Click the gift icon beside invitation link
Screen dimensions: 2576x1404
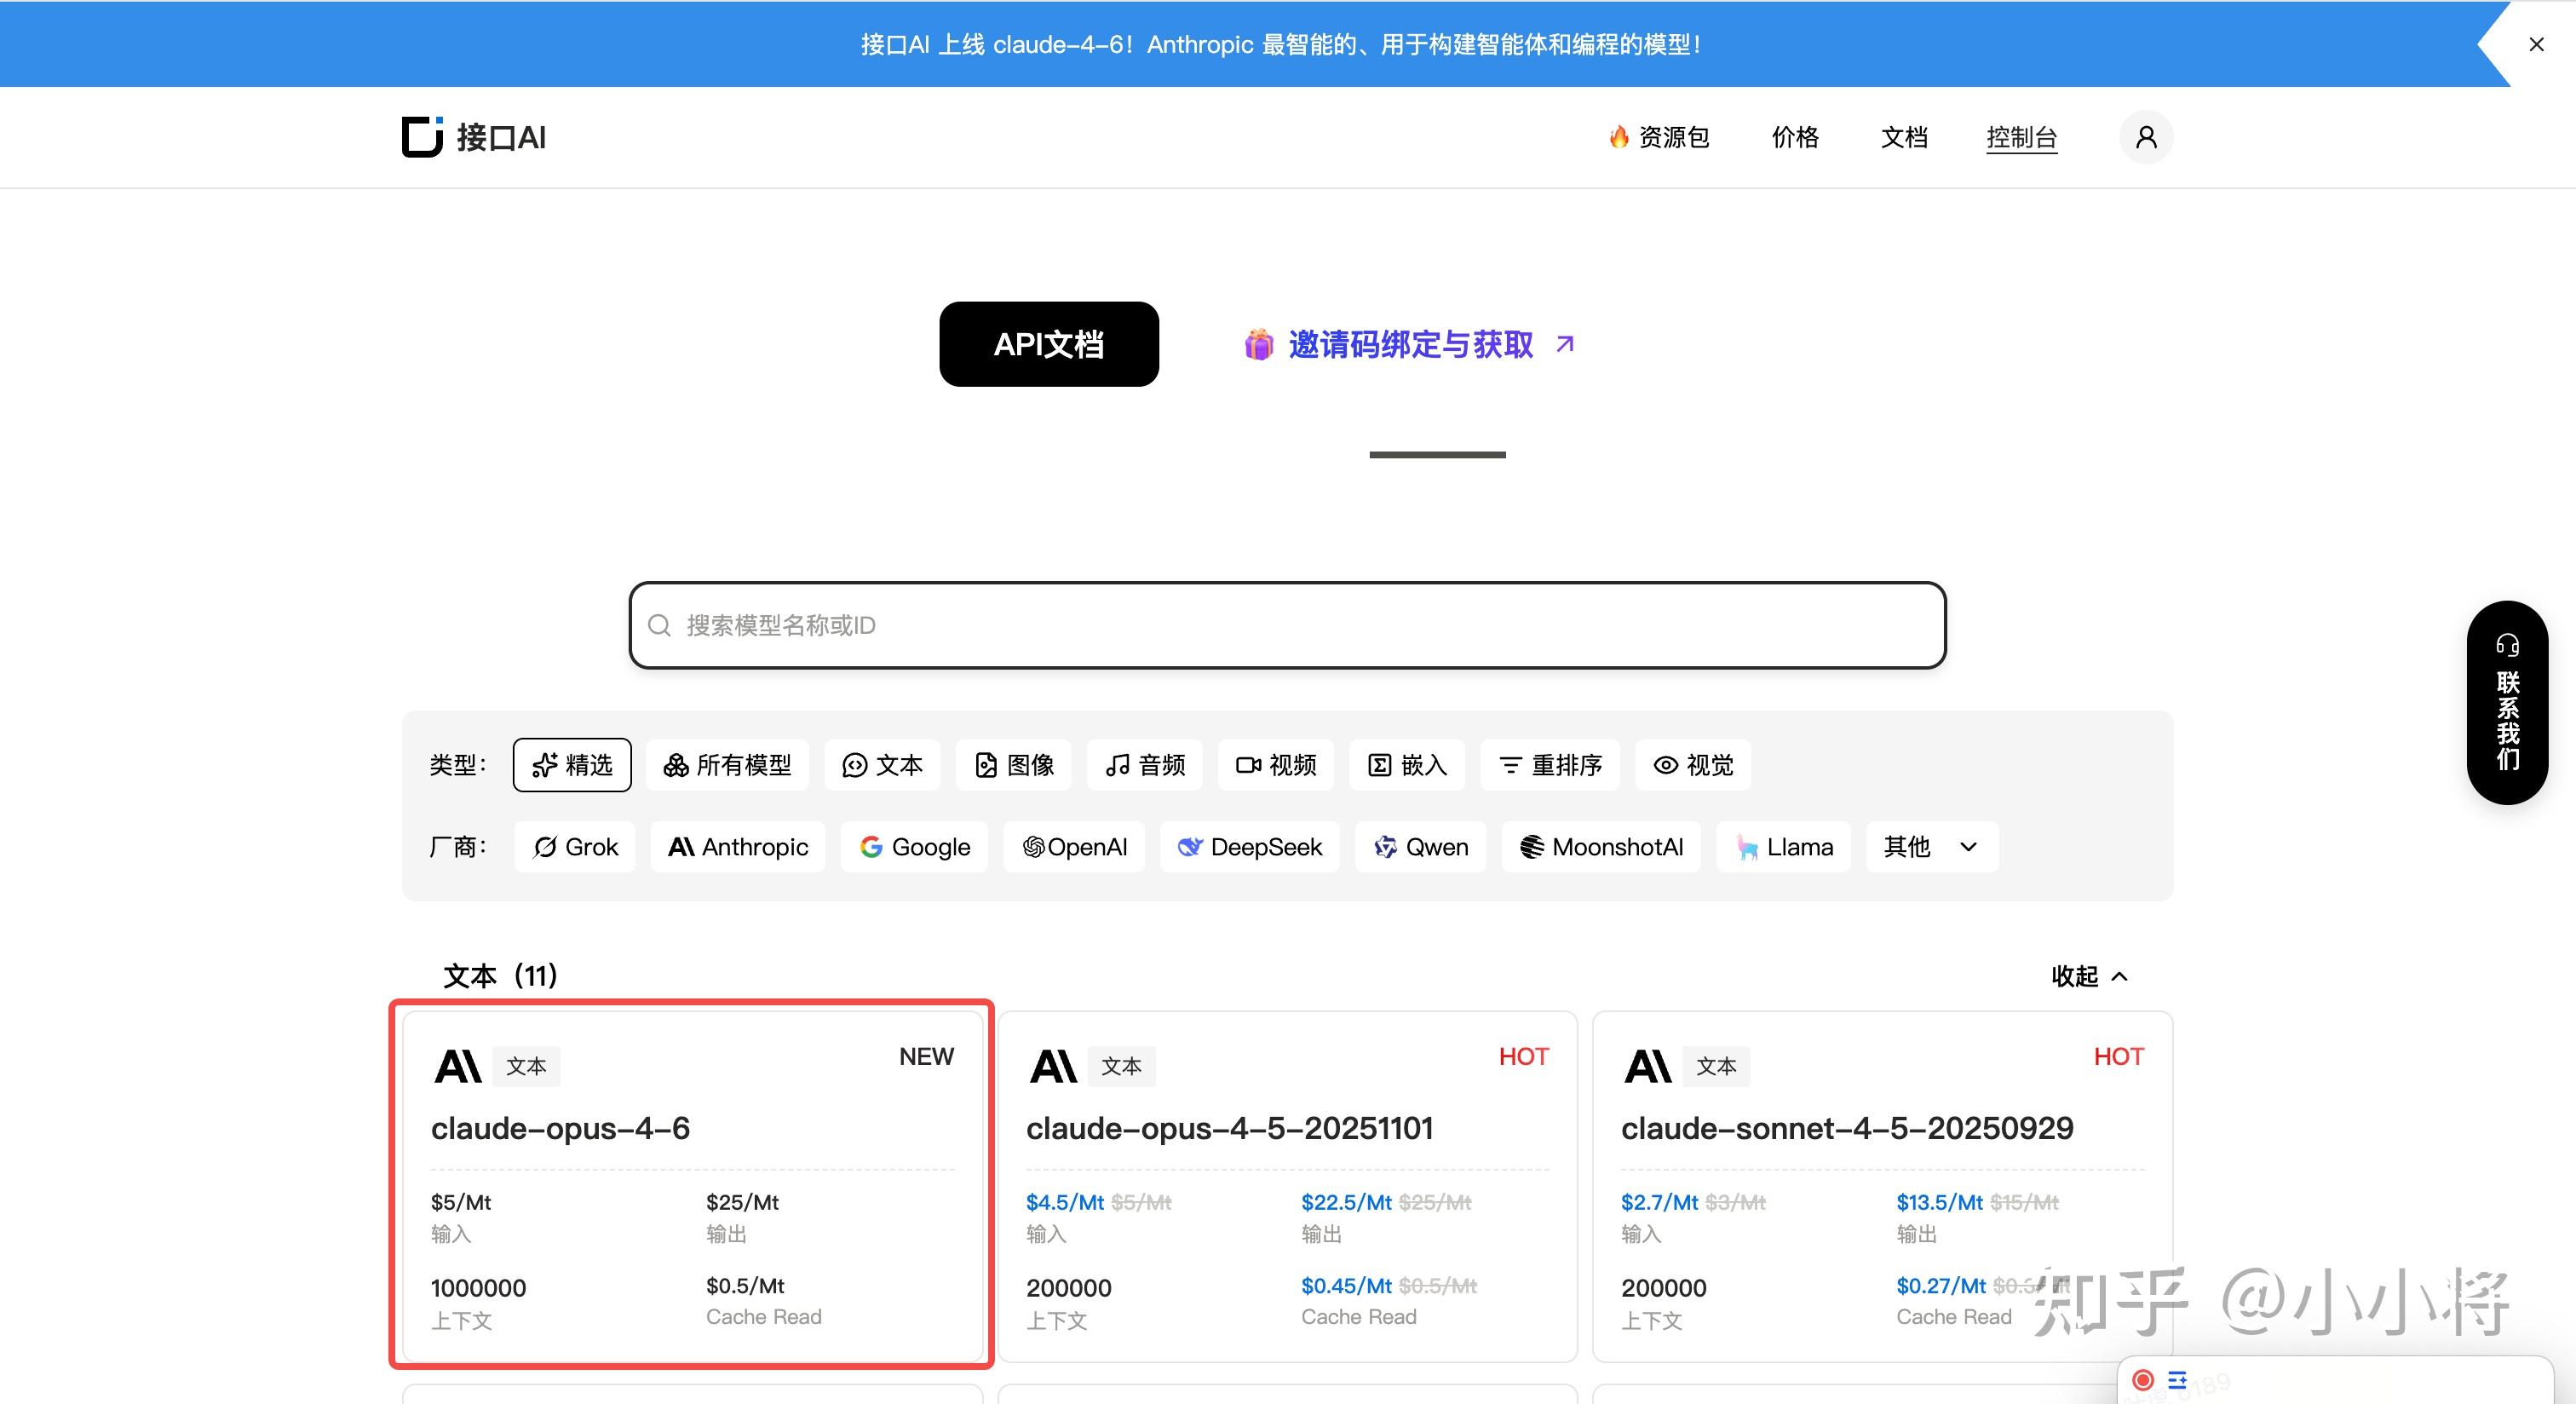point(1258,345)
